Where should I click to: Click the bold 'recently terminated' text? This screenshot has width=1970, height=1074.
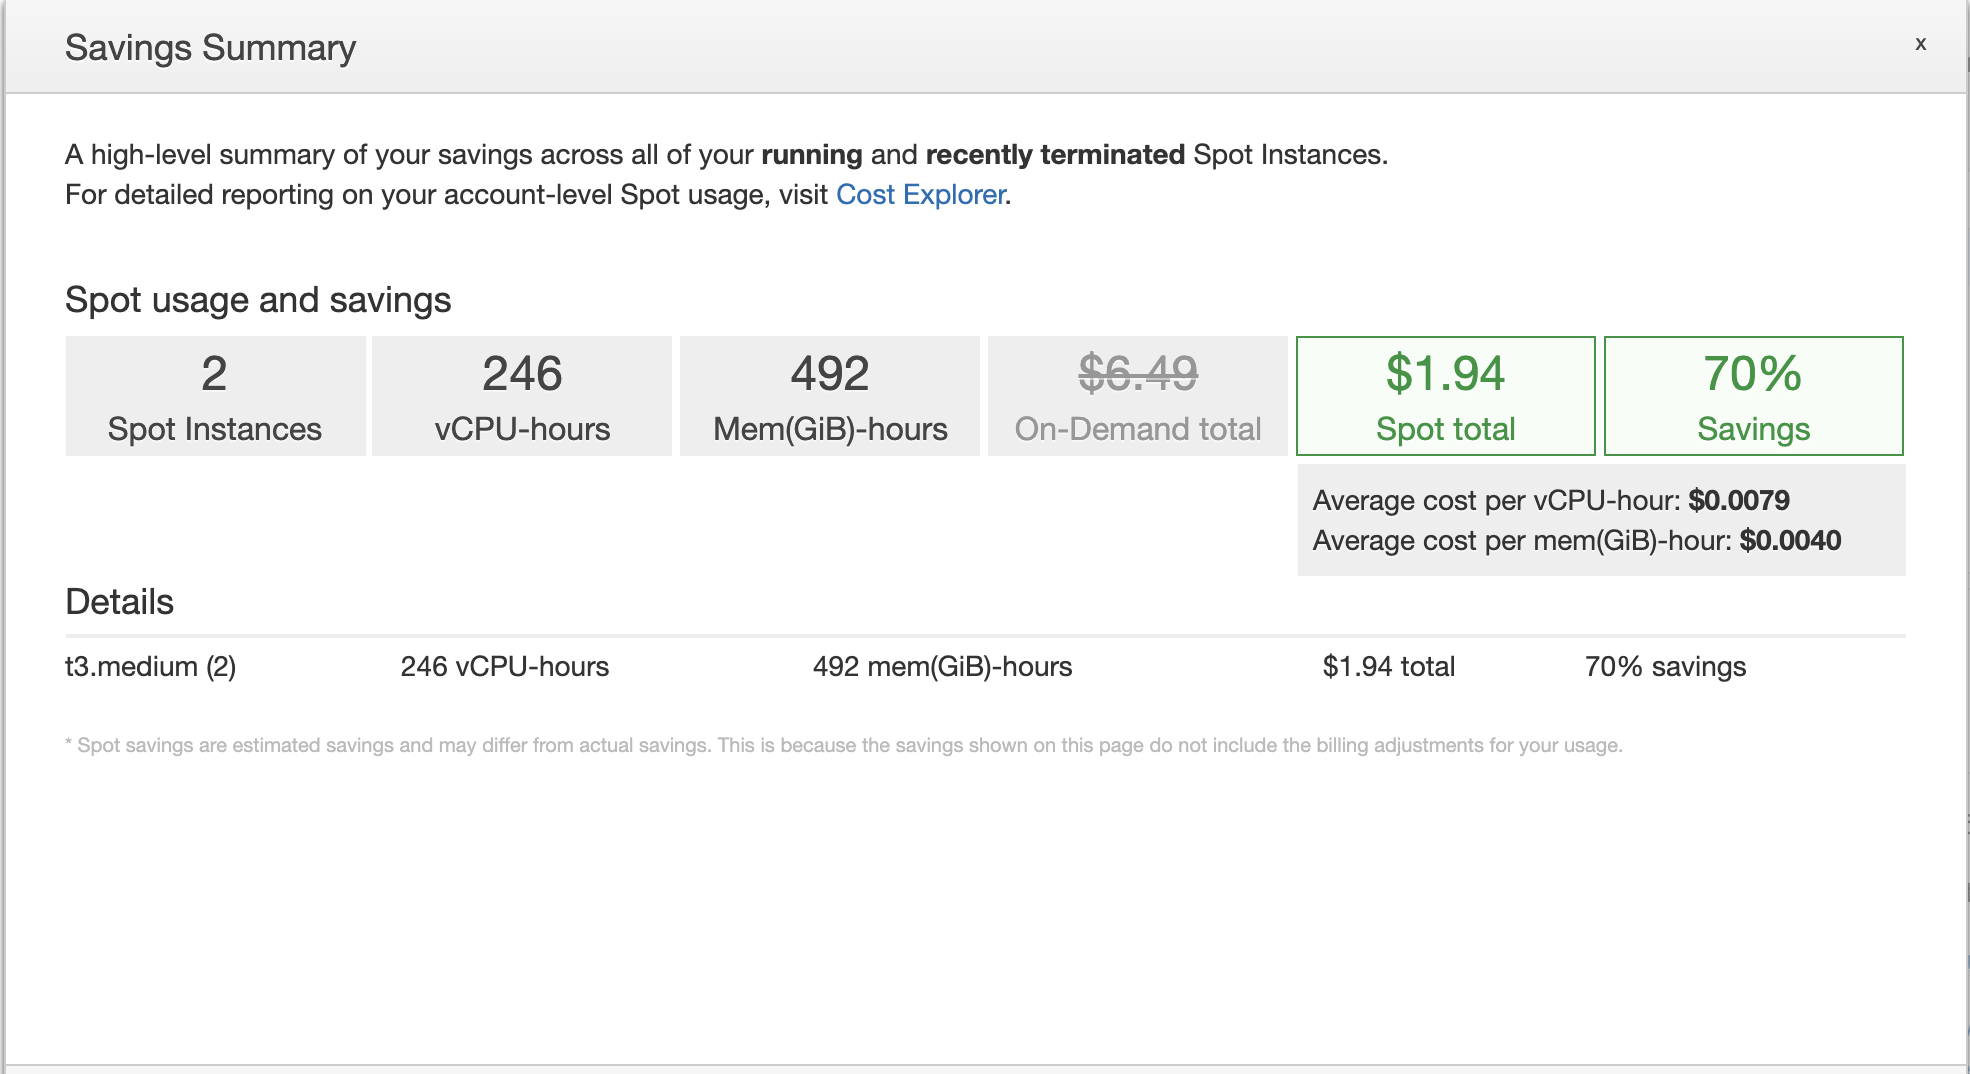coord(1054,155)
